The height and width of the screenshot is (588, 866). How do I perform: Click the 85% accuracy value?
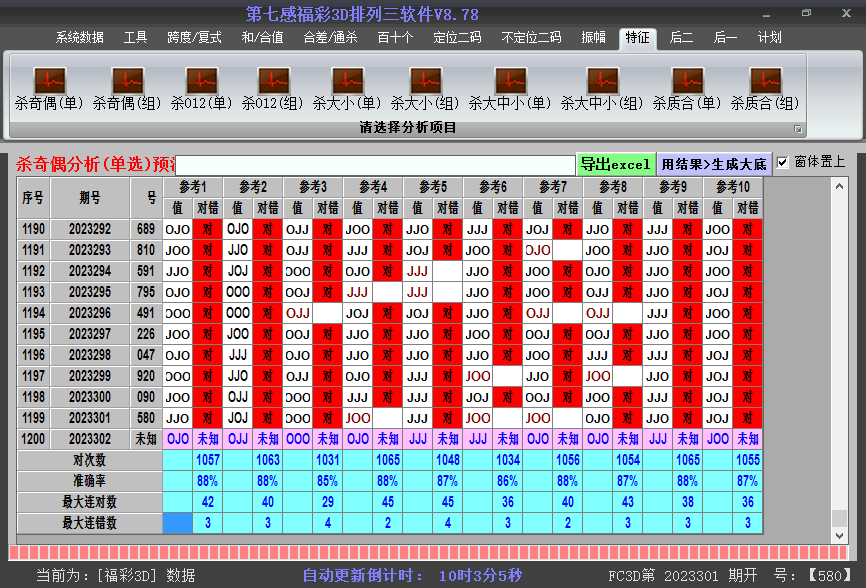pos(328,481)
